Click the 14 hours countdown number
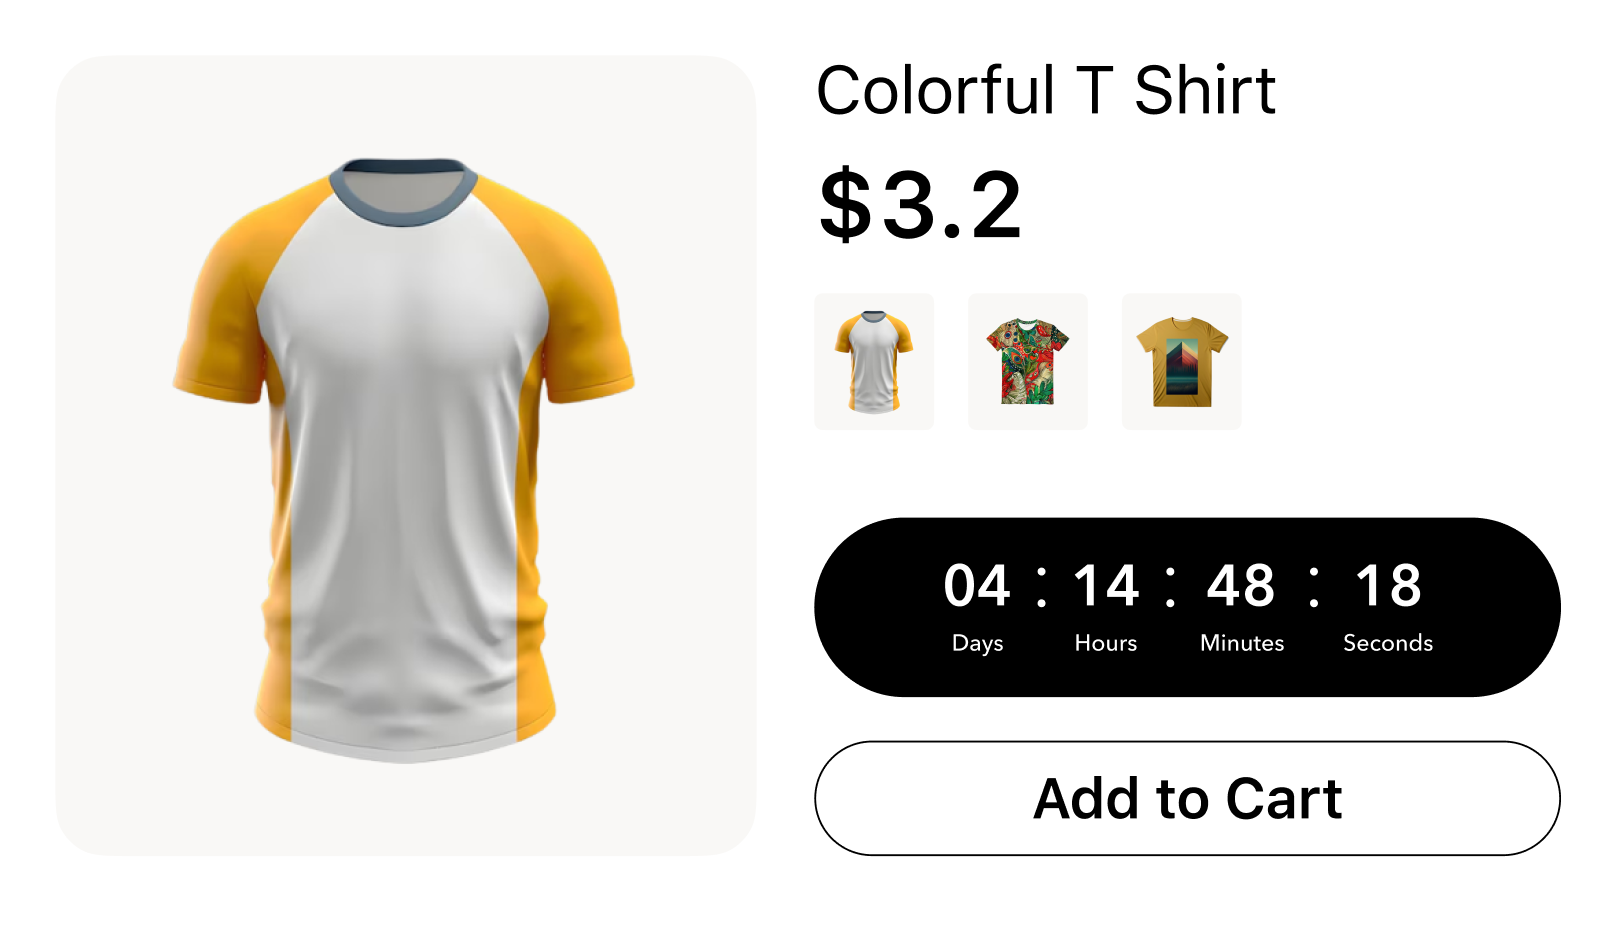The width and height of the screenshot is (1622, 937). [x=1106, y=586]
